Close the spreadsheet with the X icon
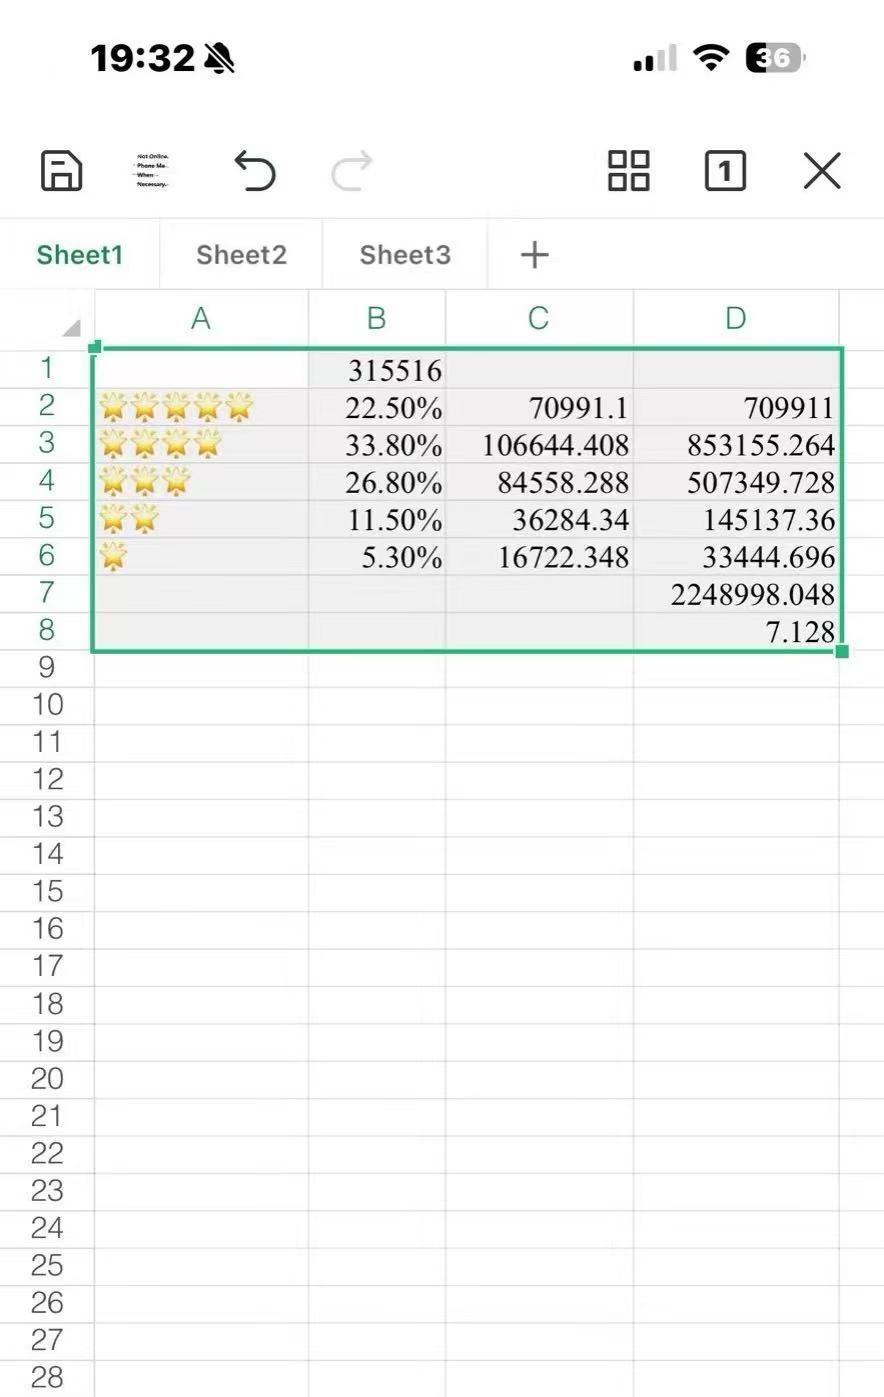 [822, 171]
